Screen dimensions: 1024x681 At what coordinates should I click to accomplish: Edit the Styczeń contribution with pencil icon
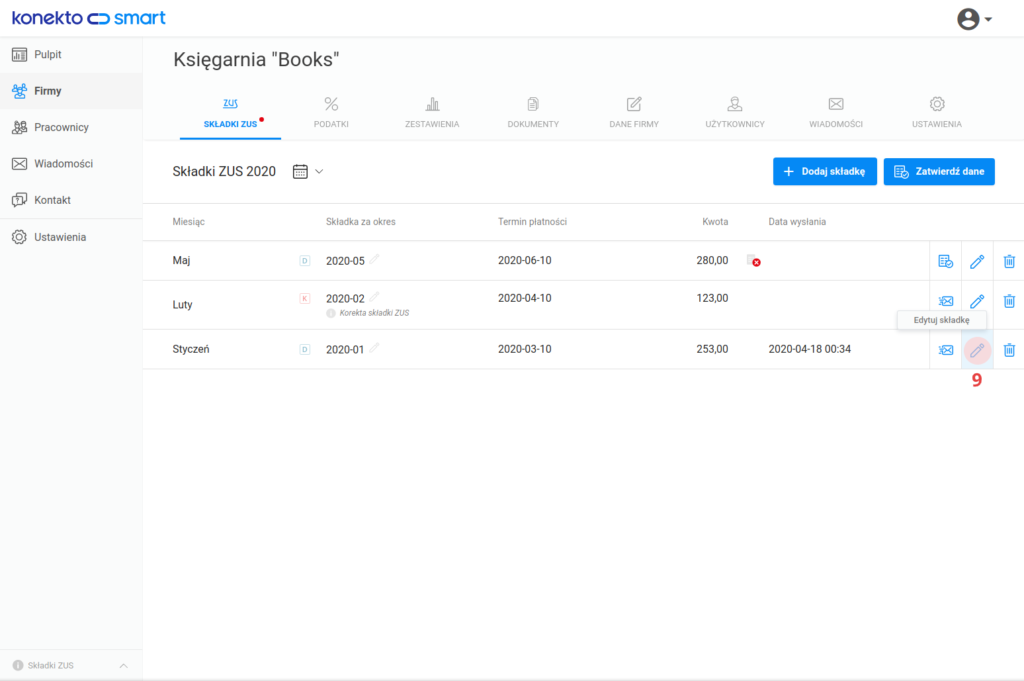[x=977, y=351]
